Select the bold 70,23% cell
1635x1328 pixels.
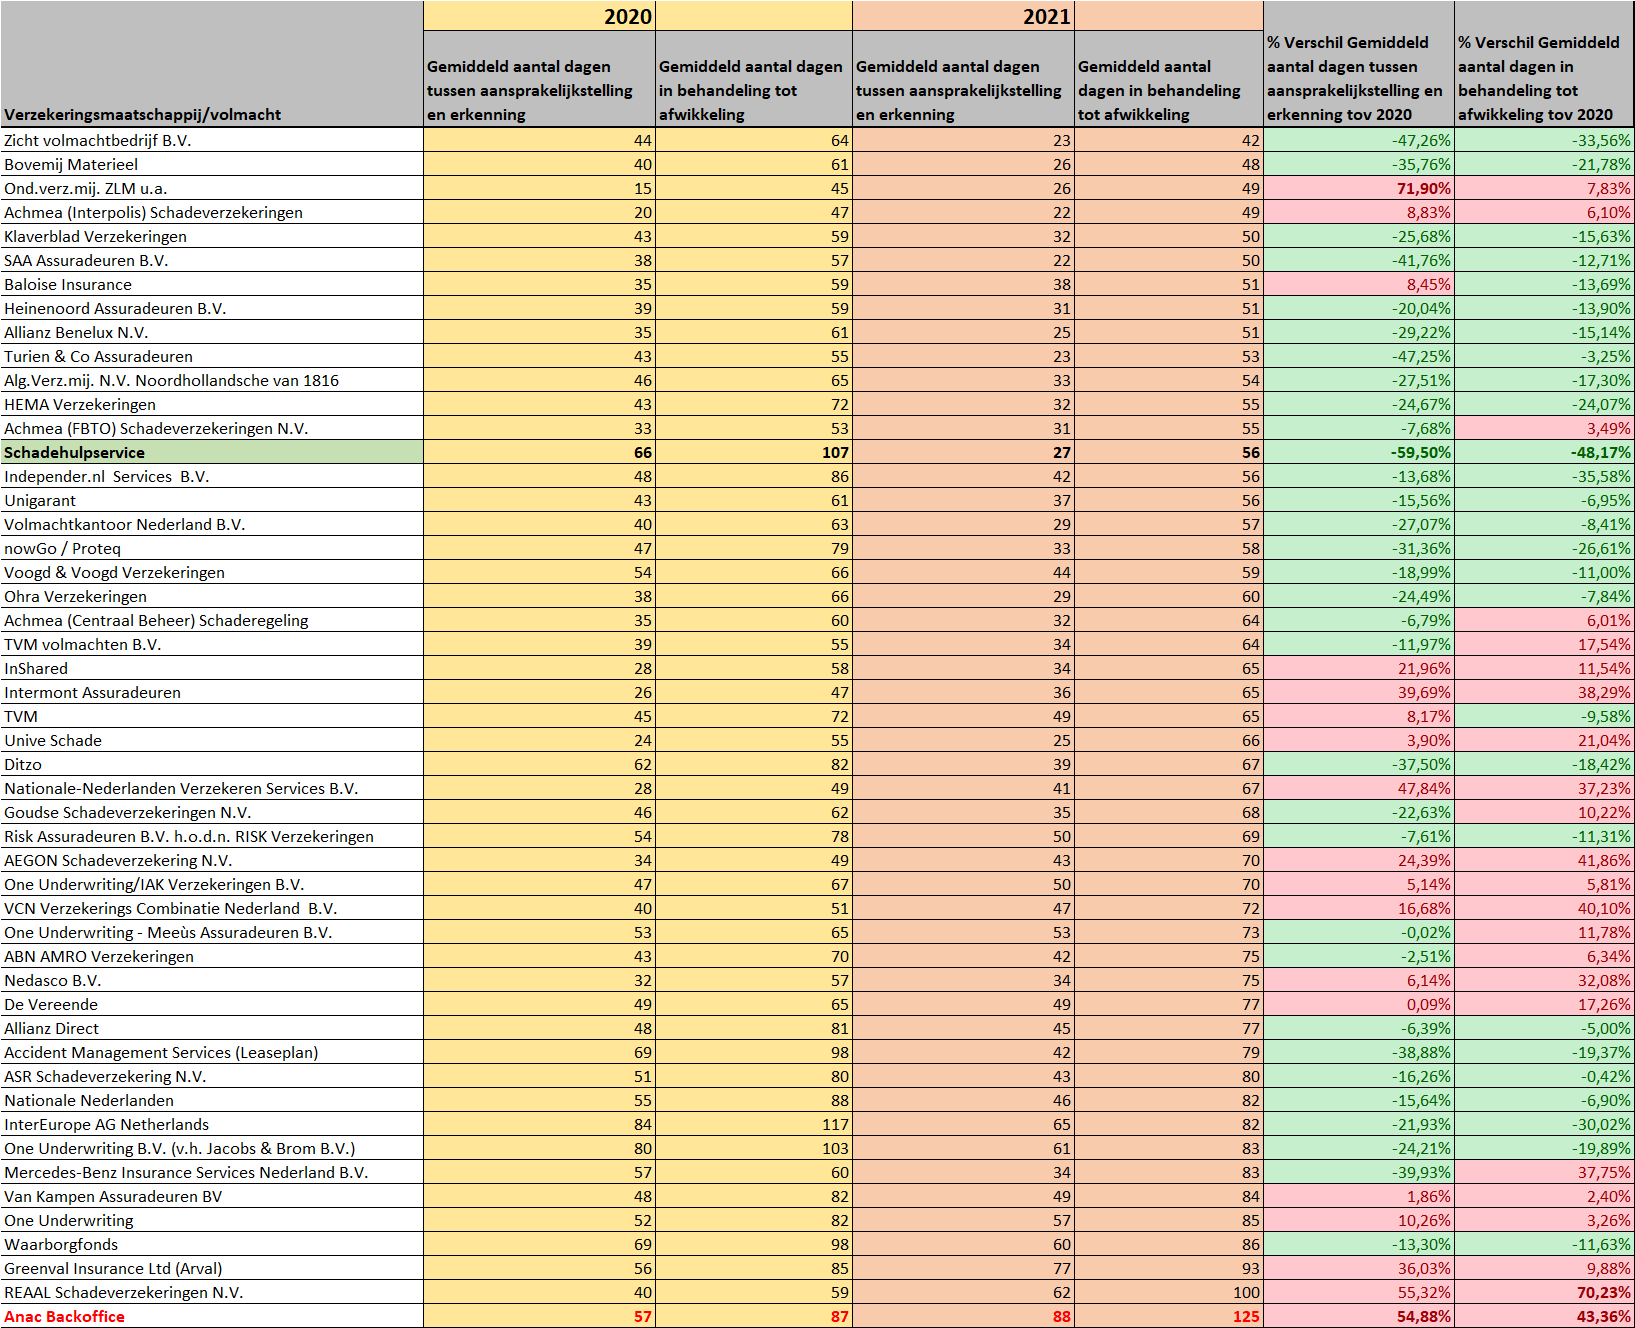point(1544,1292)
